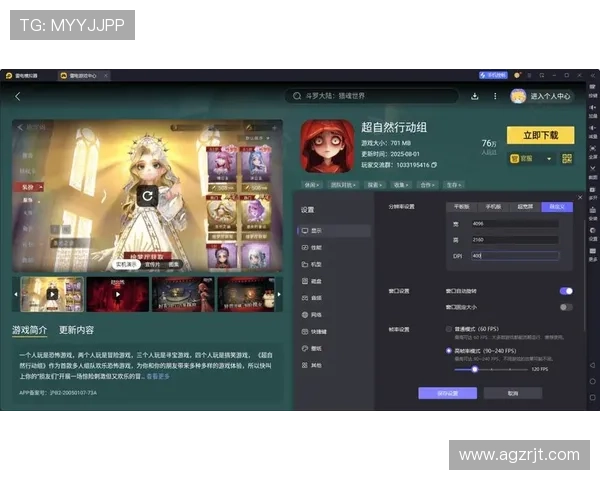Click the yellow 立即下载 button

point(540,135)
